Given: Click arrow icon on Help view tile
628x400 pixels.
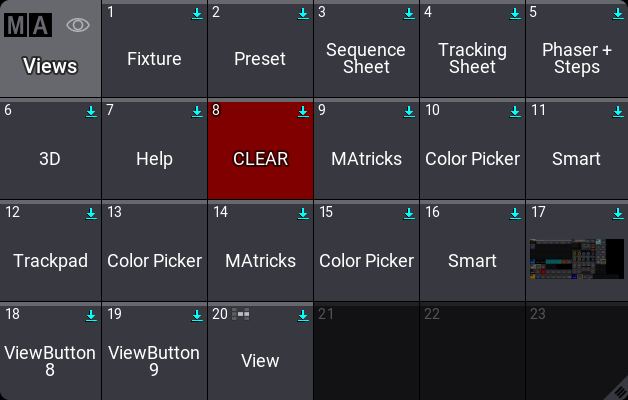Looking at the screenshot, I should (x=197, y=111).
